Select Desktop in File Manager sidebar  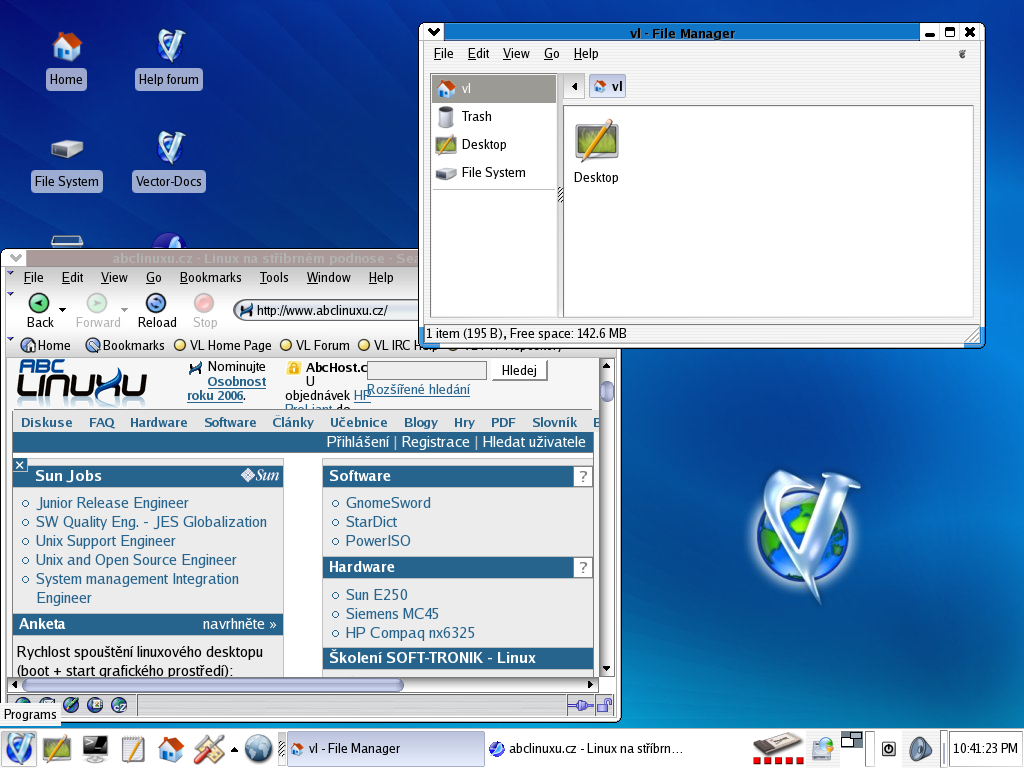pyautogui.click(x=493, y=145)
